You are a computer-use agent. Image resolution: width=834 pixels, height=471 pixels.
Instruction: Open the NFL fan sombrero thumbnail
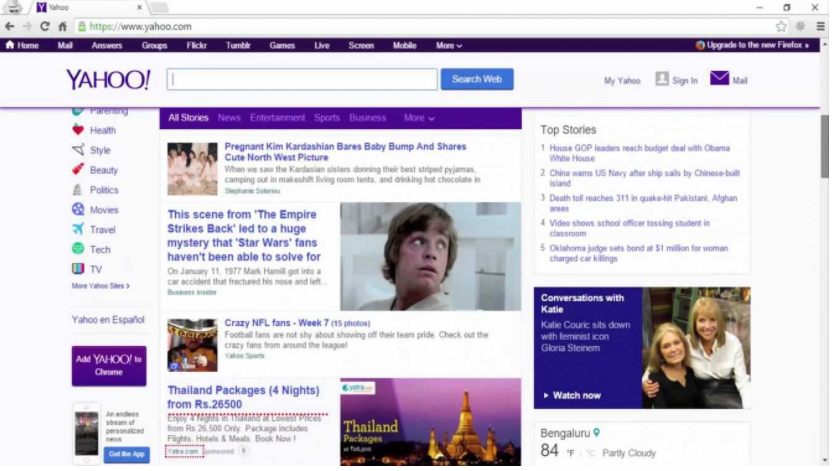pyautogui.click(x=192, y=345)
